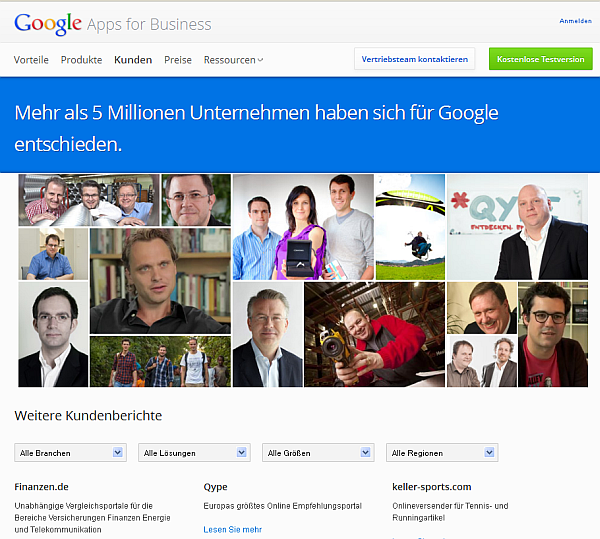Open the Alle Lösungen dropdown
This screenshot has width=600, height=539.
[x=194, y=453]
